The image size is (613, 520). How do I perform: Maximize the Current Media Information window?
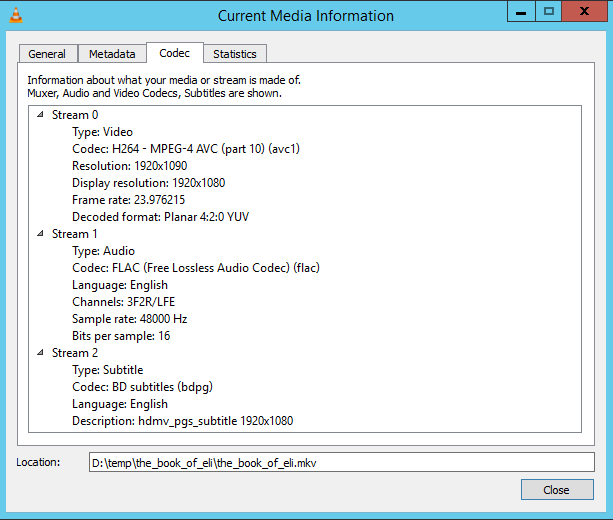(549, 11)
